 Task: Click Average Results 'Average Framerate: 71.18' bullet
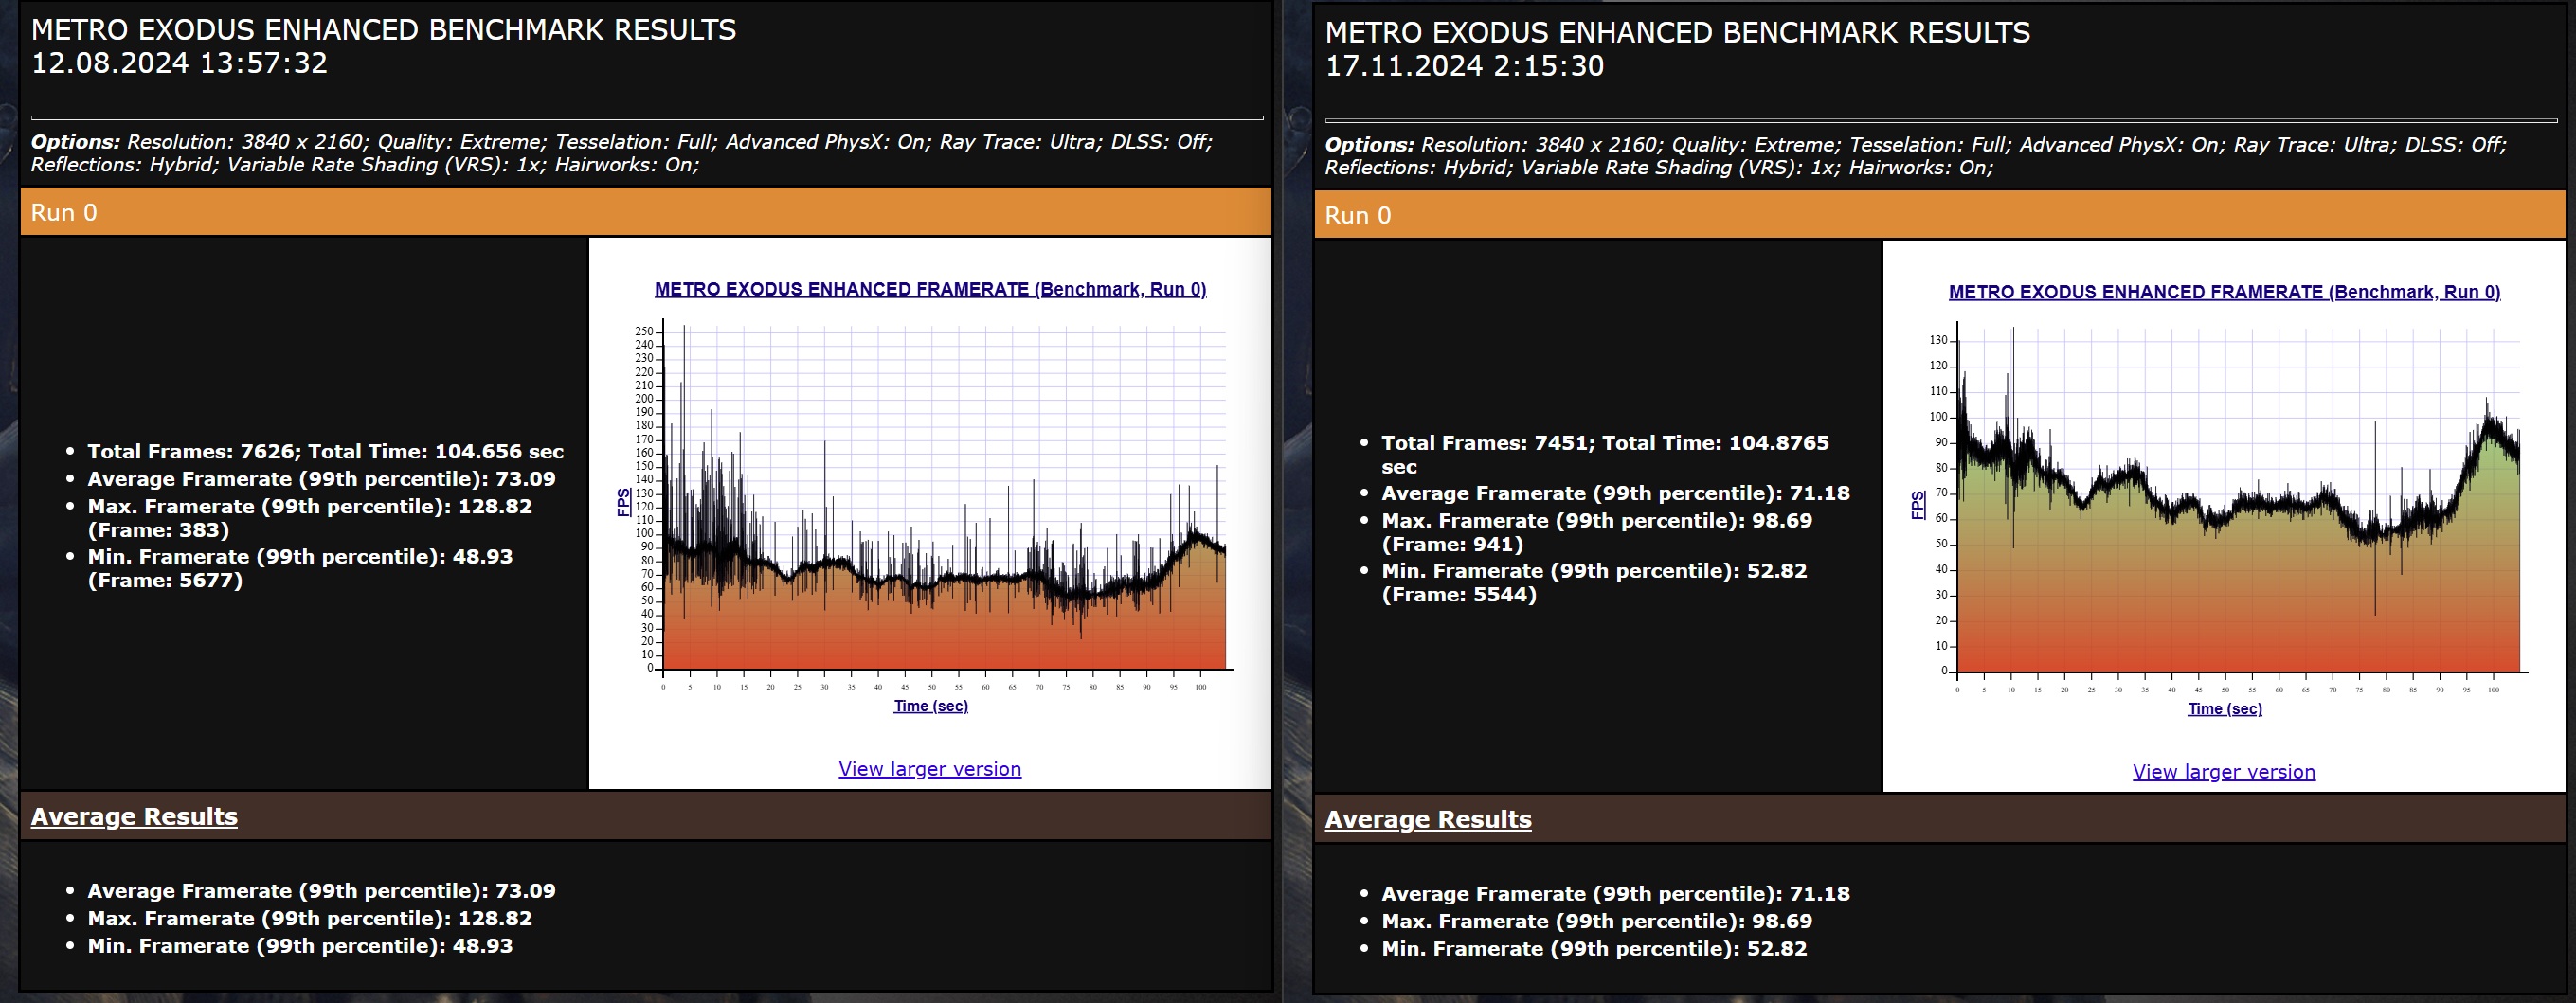[1615, 894]
